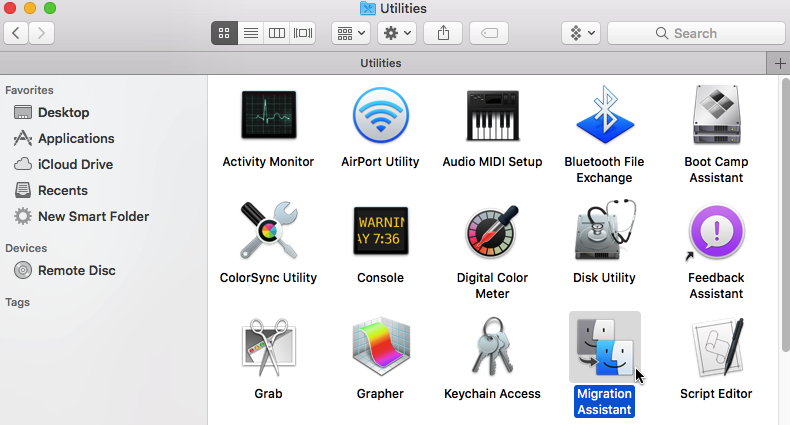Click the "Grapher" label

click(x=380, y=394)
